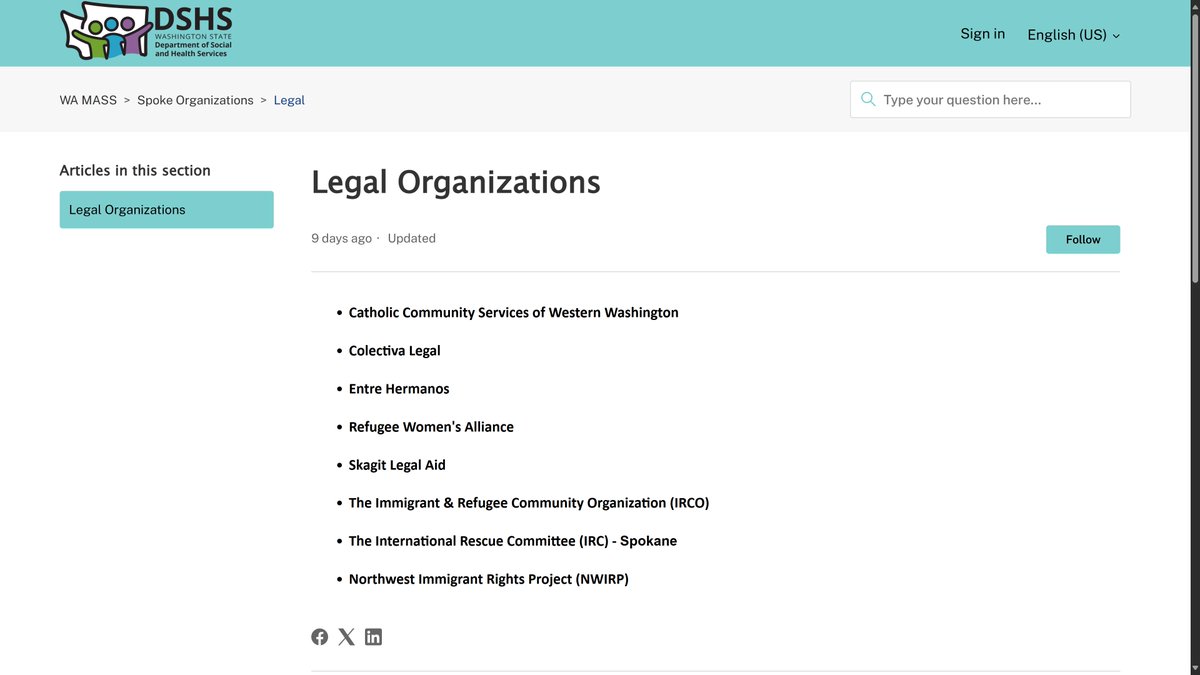Focus the 'Type your question here' search field
Viewport: 1200px width, 675px height.
click(x=990, y=100)
